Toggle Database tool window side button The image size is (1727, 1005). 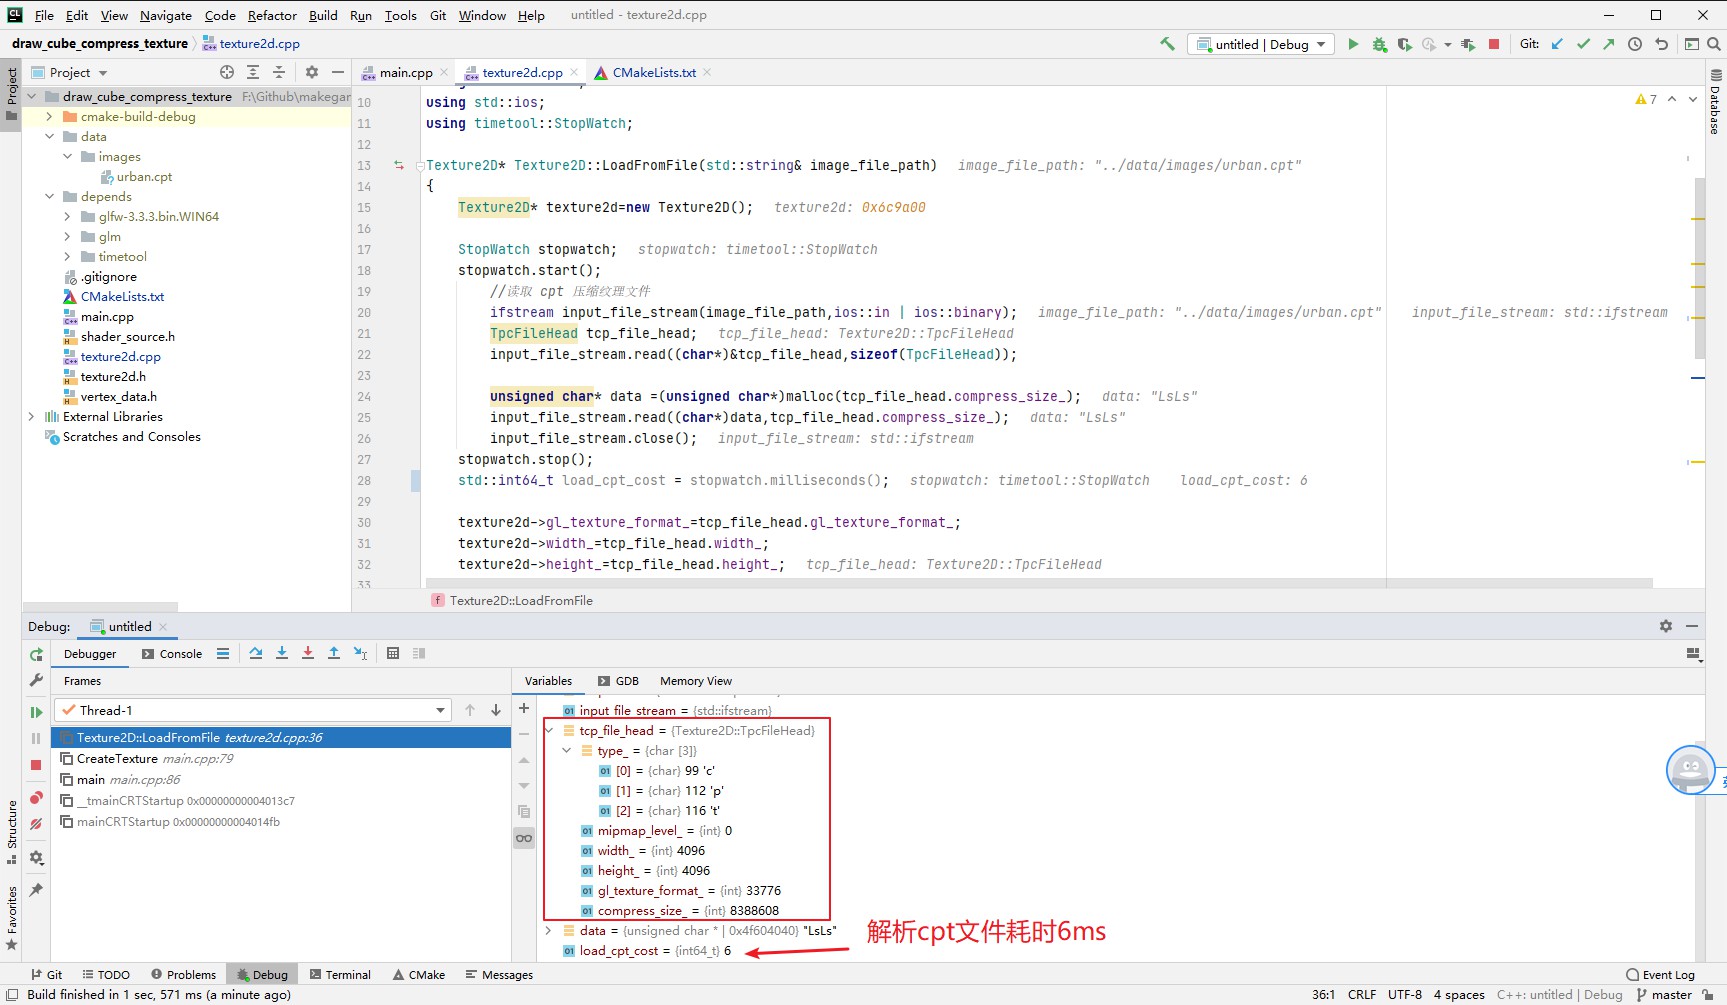[x=1716, y=101]
